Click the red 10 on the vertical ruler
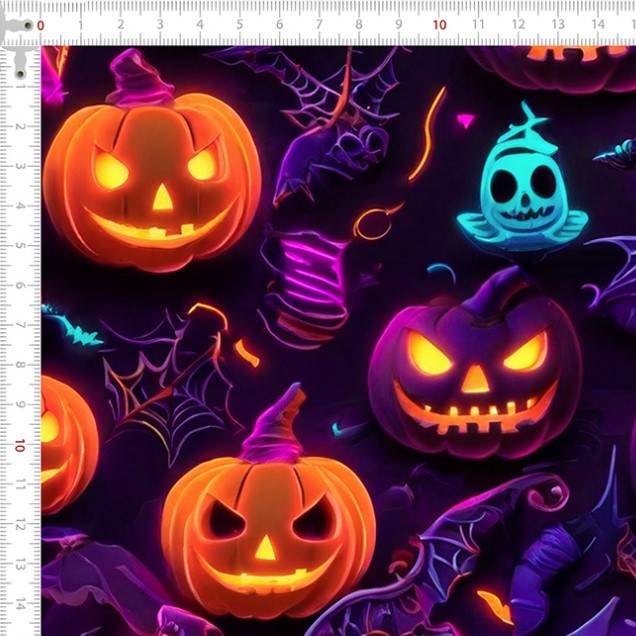Viewport: 636px width, 636px height. (20, 445)
